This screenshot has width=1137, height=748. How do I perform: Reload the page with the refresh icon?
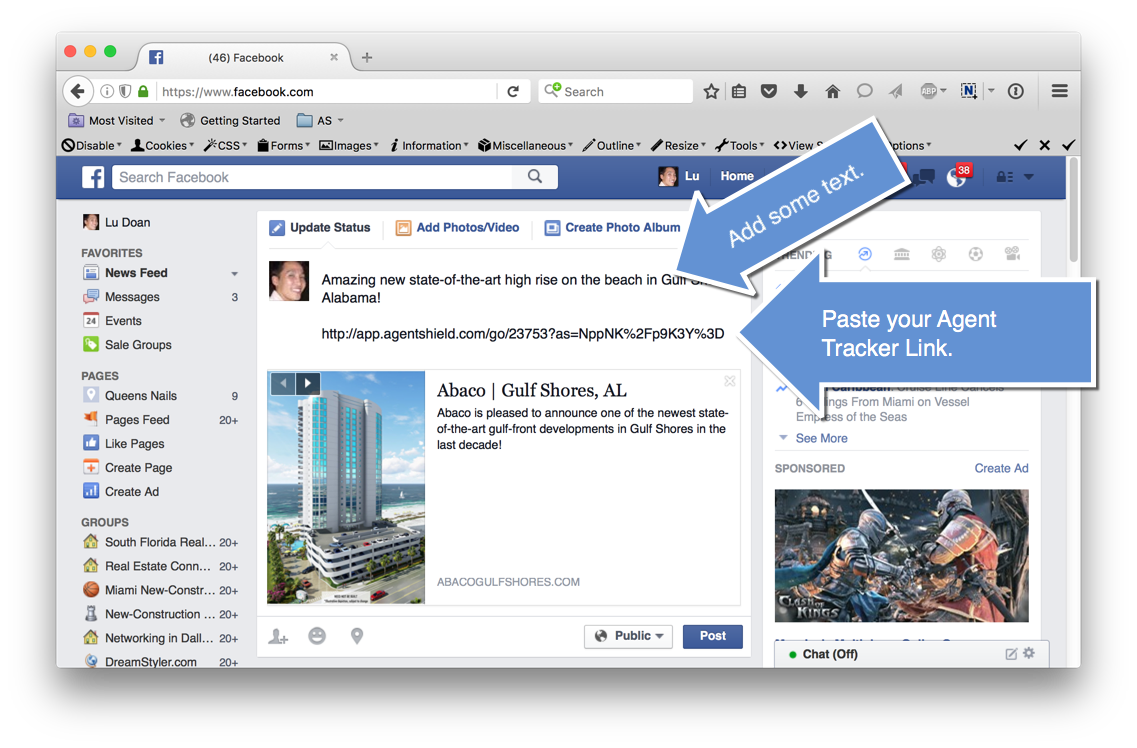click(x=513, y=91)
